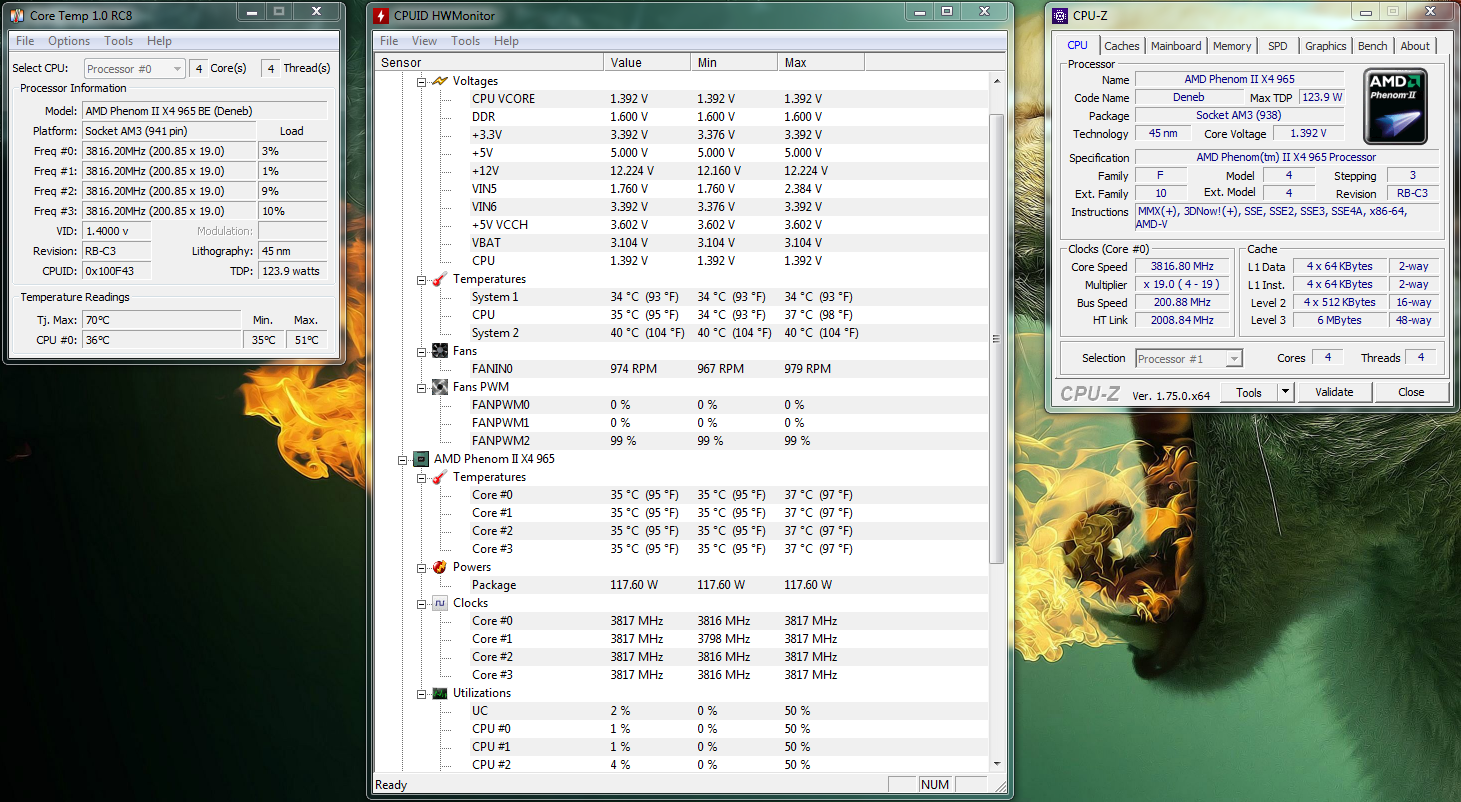Click the VID 1.4000 v field in Core Temp

tap(117, 231)
